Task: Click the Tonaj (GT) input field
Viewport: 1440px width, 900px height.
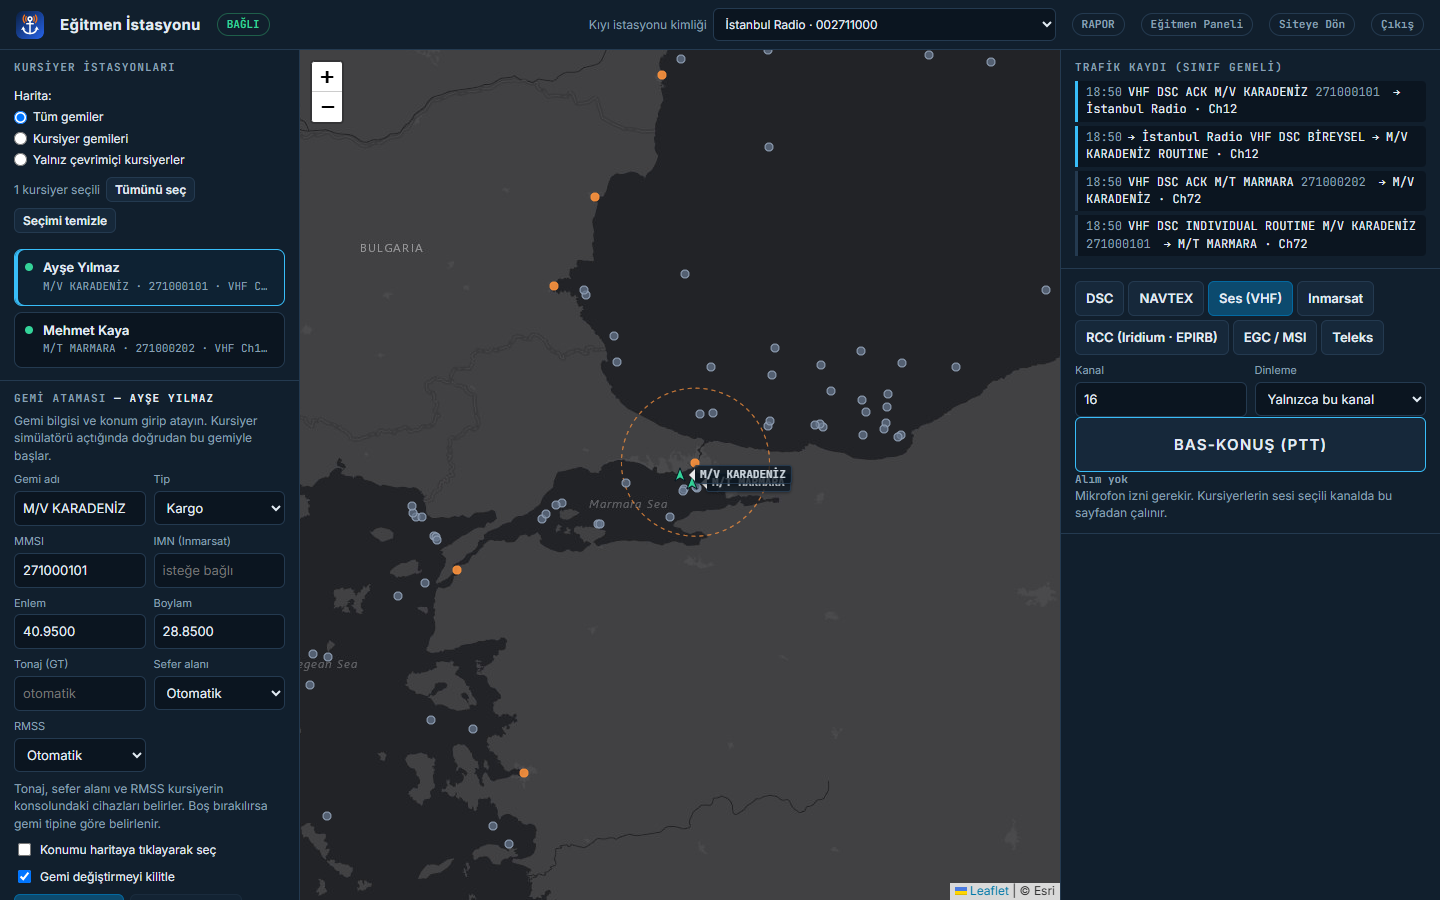Action: click(x=80, y=693)
